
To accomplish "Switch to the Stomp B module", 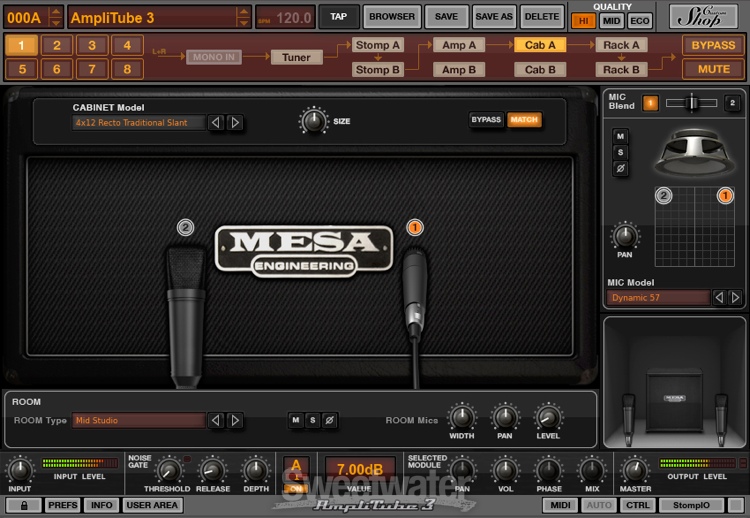I will click(x=378, y=70).
